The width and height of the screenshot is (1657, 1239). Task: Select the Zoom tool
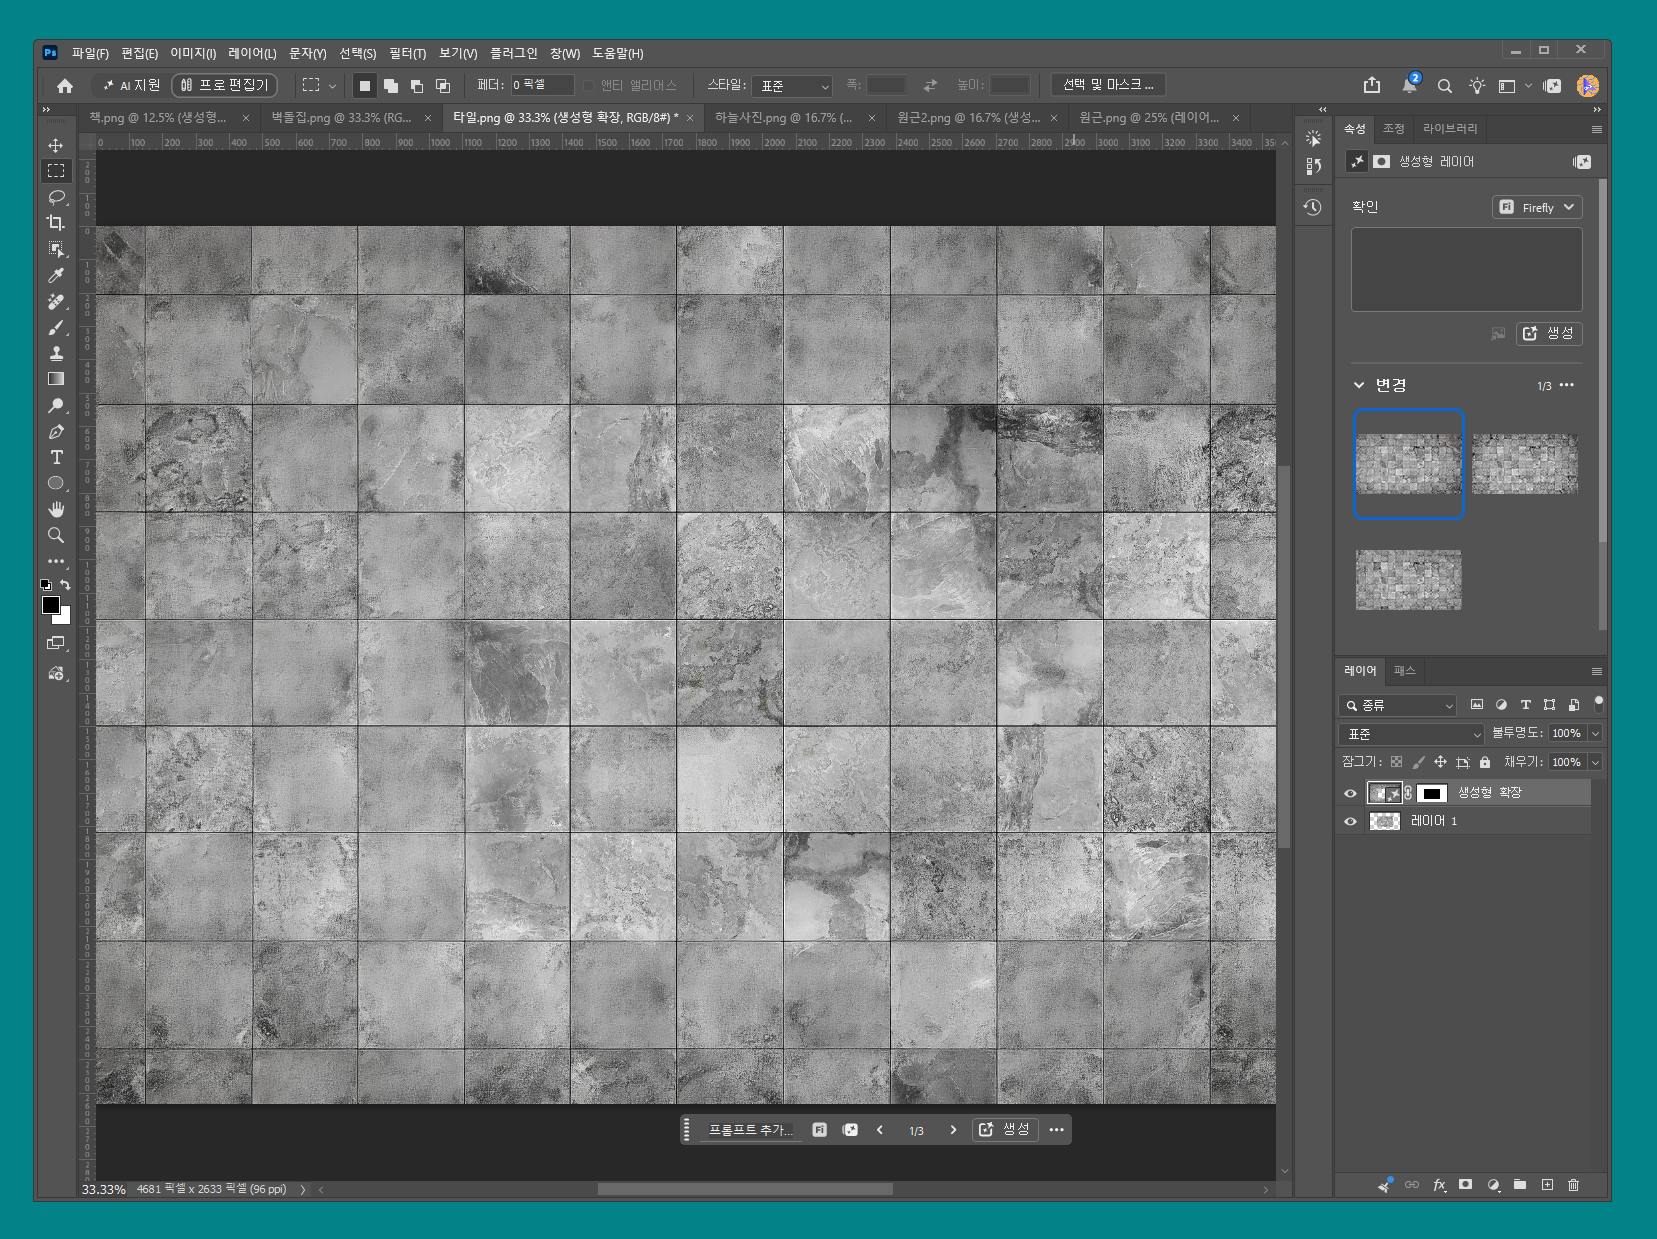(56, 535)
